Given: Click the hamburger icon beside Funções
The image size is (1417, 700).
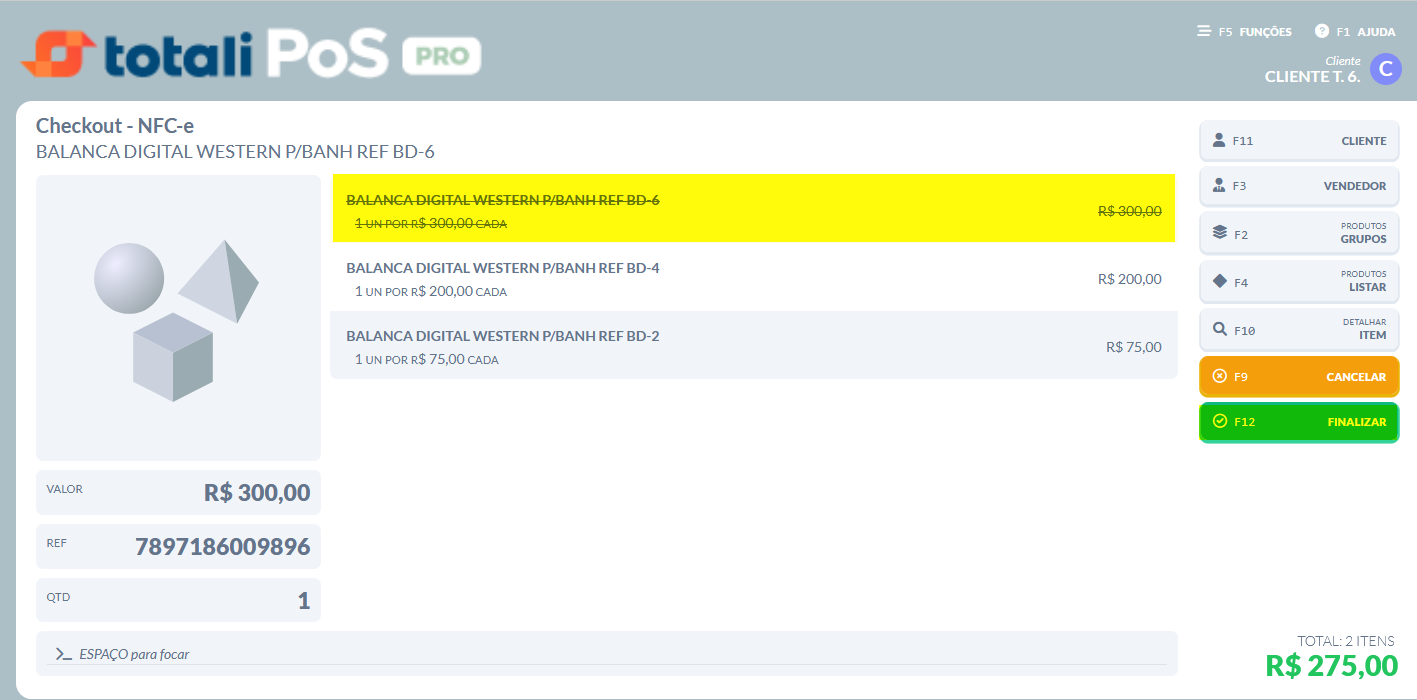Looking at the screenshot, I should (x=1204, y=32).
